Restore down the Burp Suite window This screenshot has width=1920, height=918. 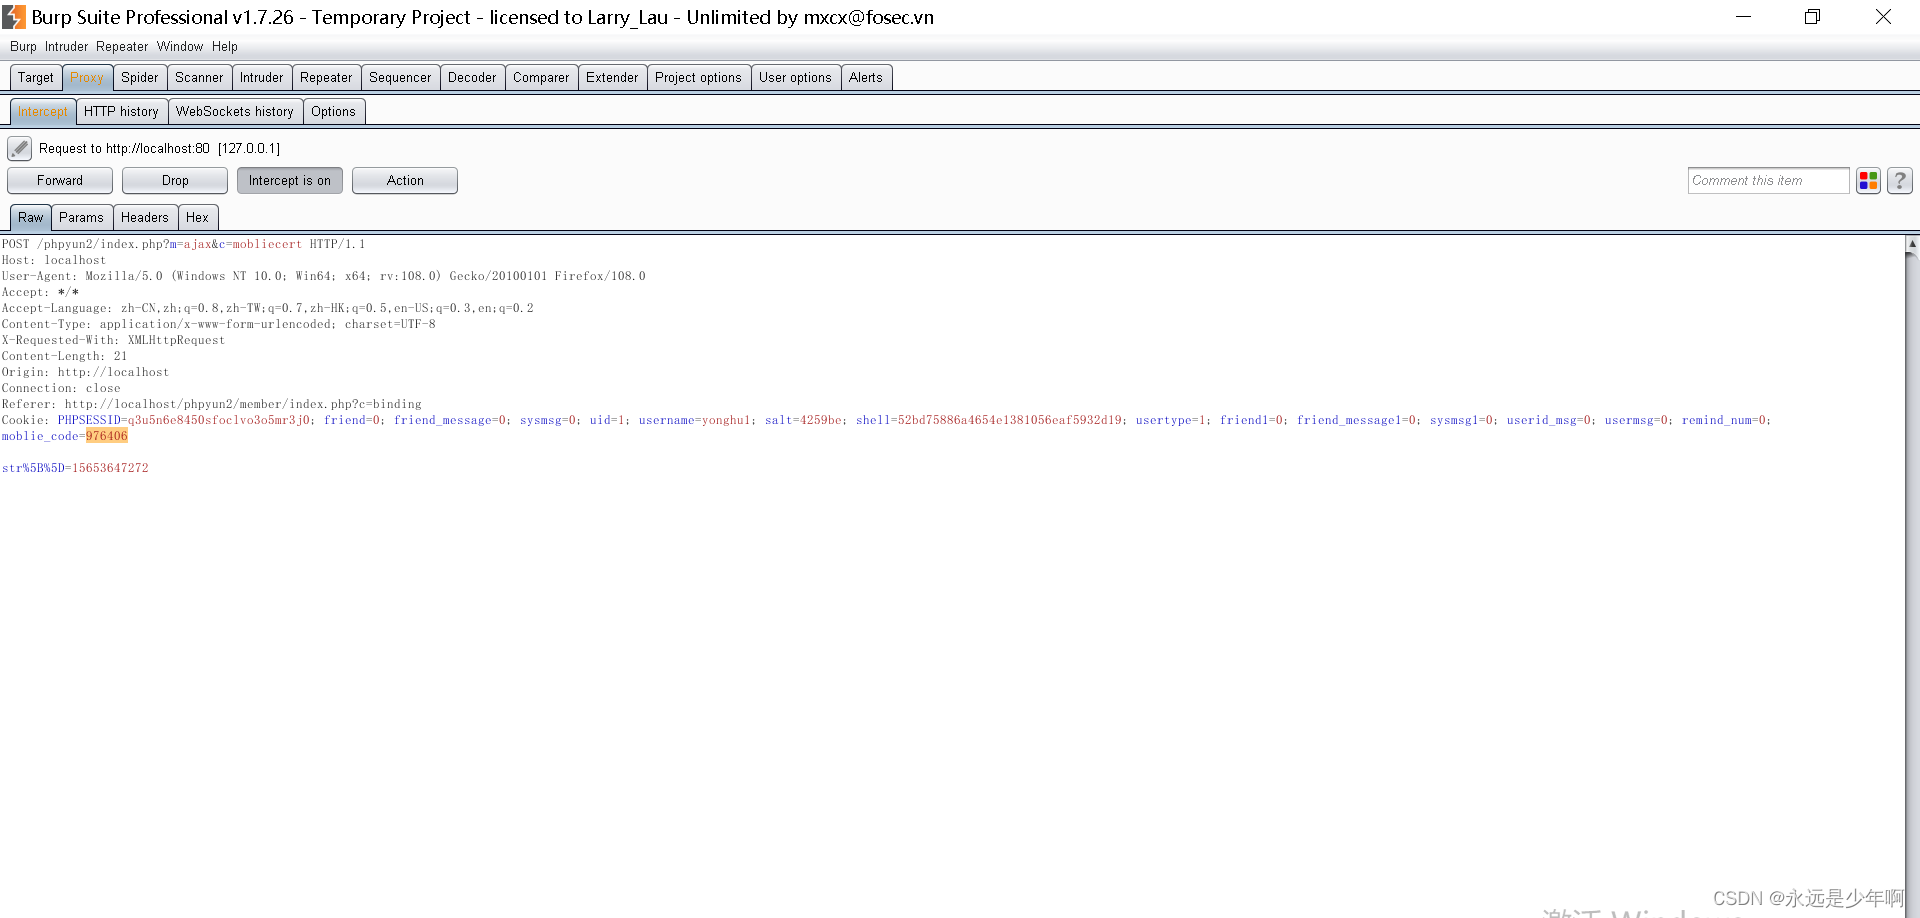(1812, 17)
